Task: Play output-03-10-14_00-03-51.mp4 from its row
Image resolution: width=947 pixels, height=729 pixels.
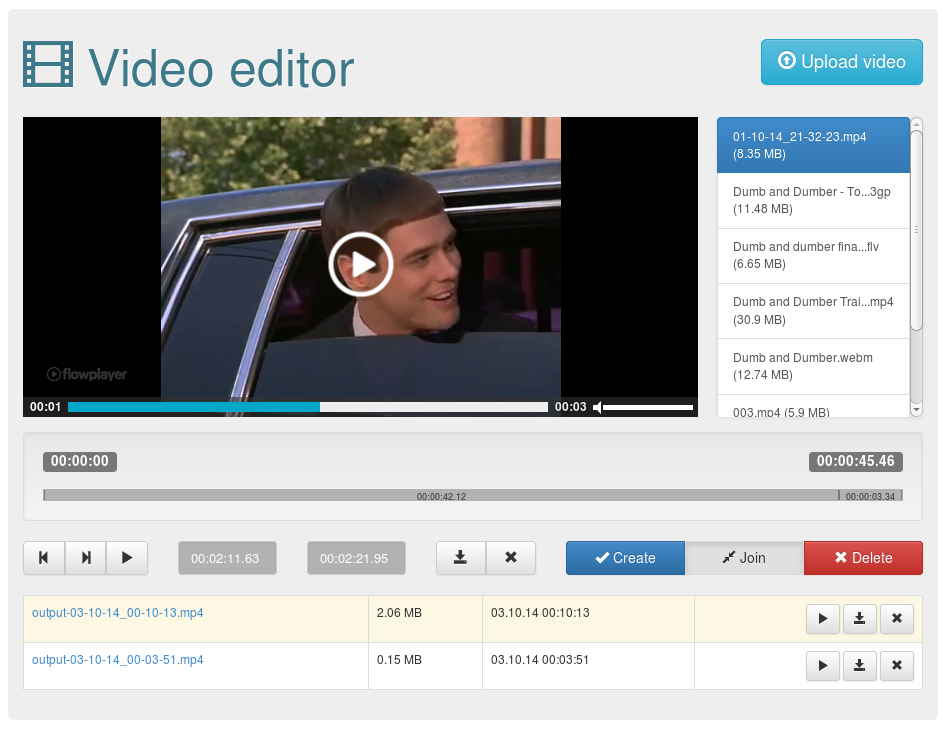Action: [x=823, y=666]
